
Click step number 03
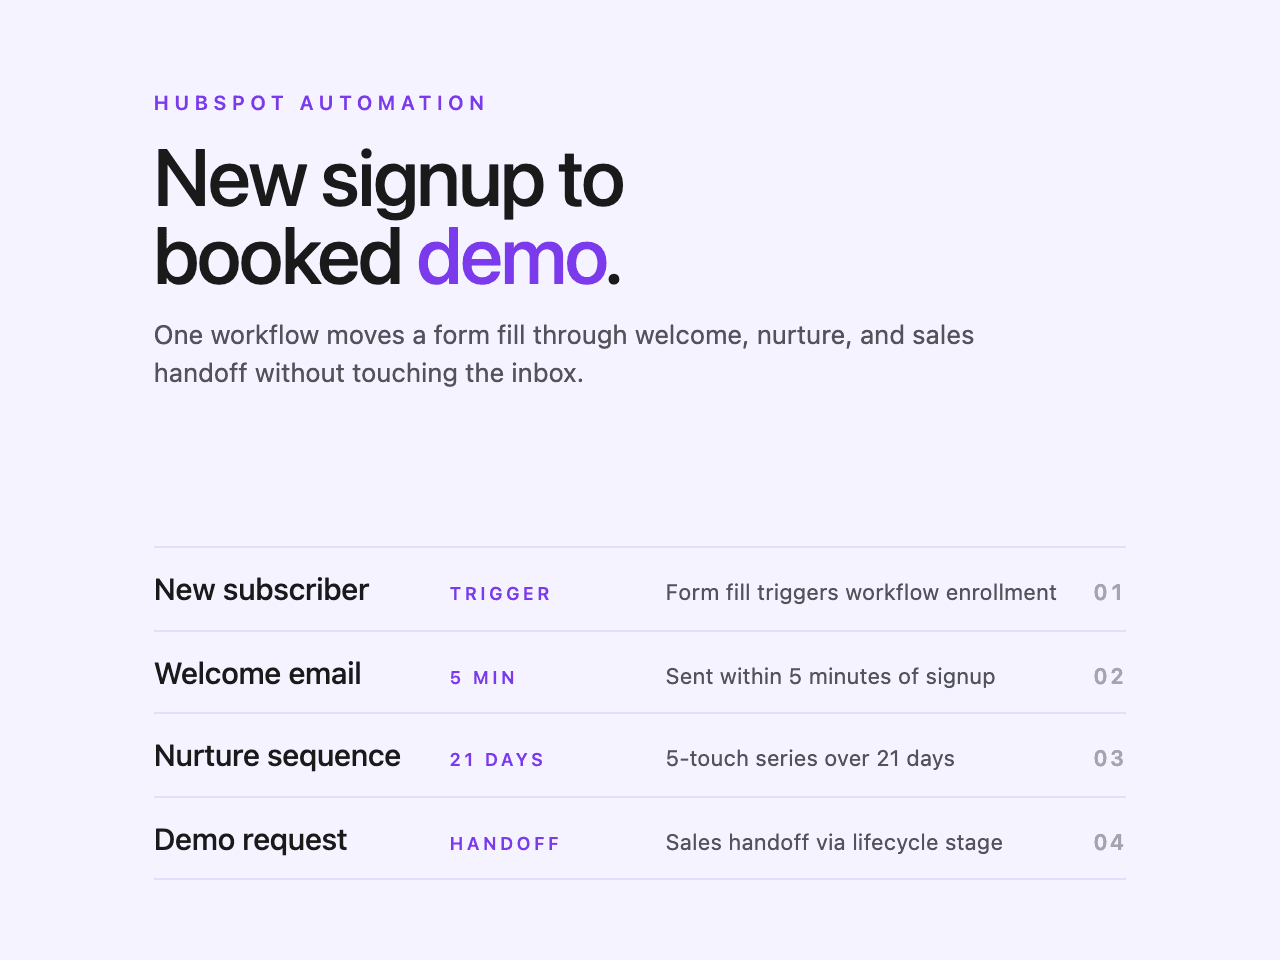coord(1108,759)
